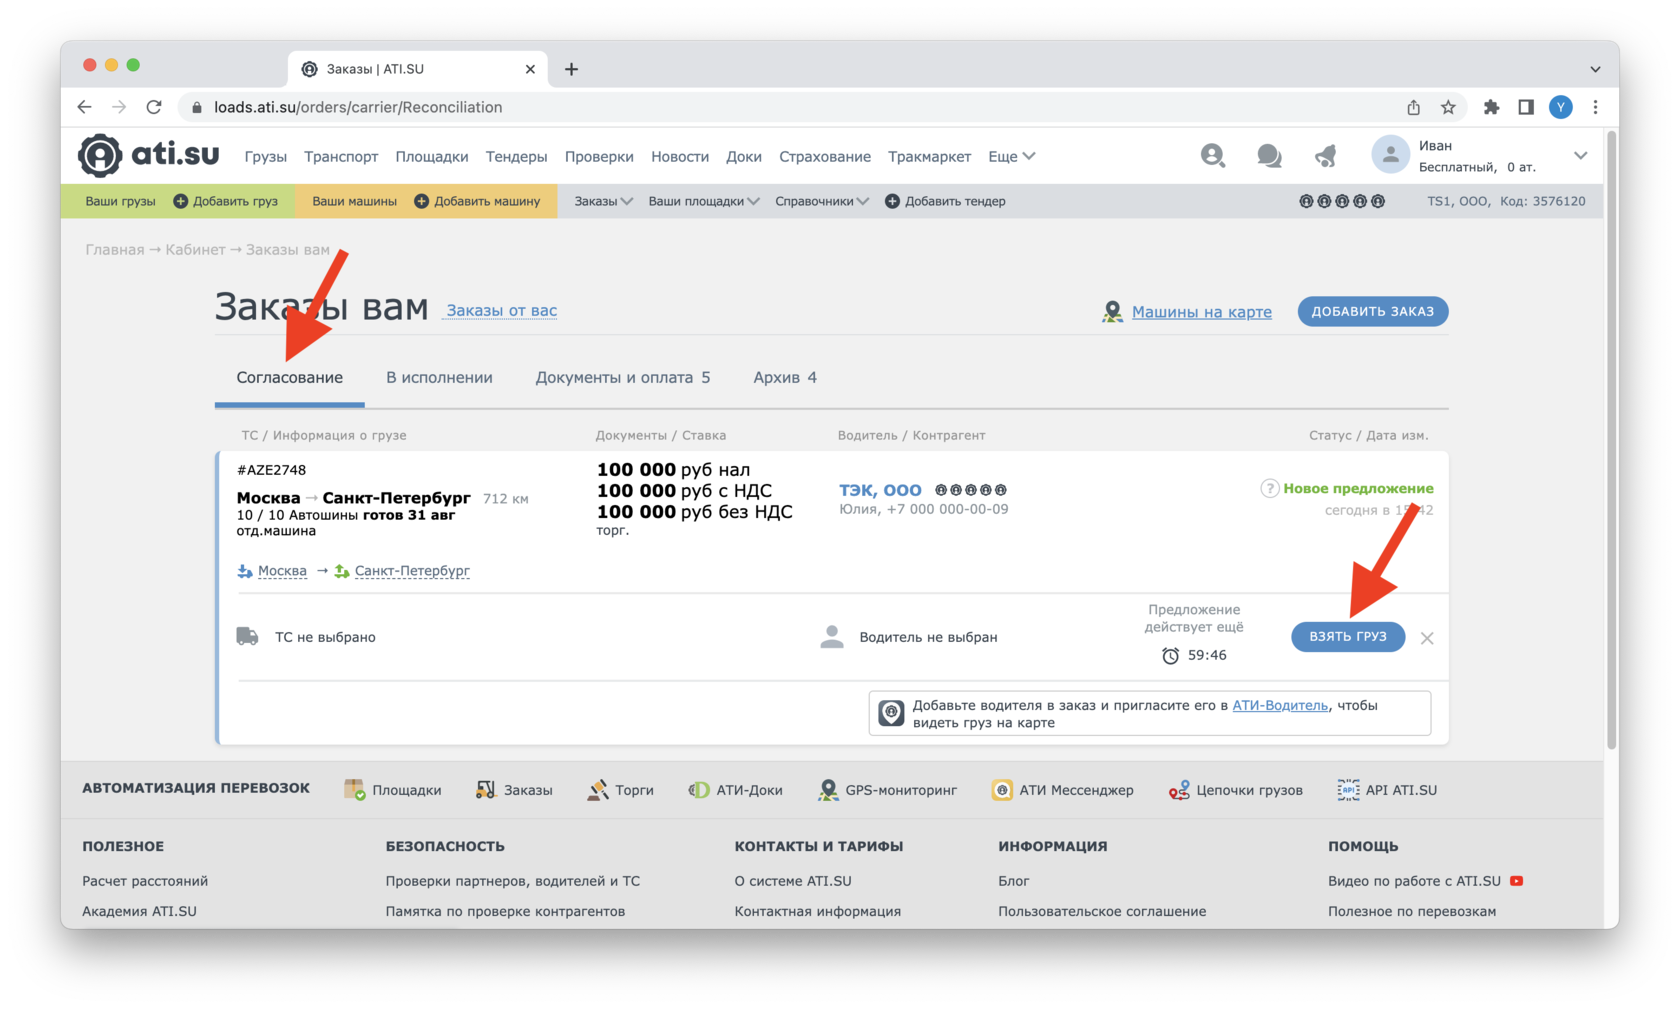The image size is (1680, 1009).
Task: Switch to the Архив tab
Action: click(x=784, y=378)
